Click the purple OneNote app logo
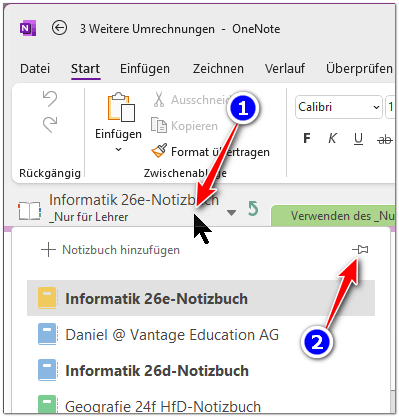 28,28
